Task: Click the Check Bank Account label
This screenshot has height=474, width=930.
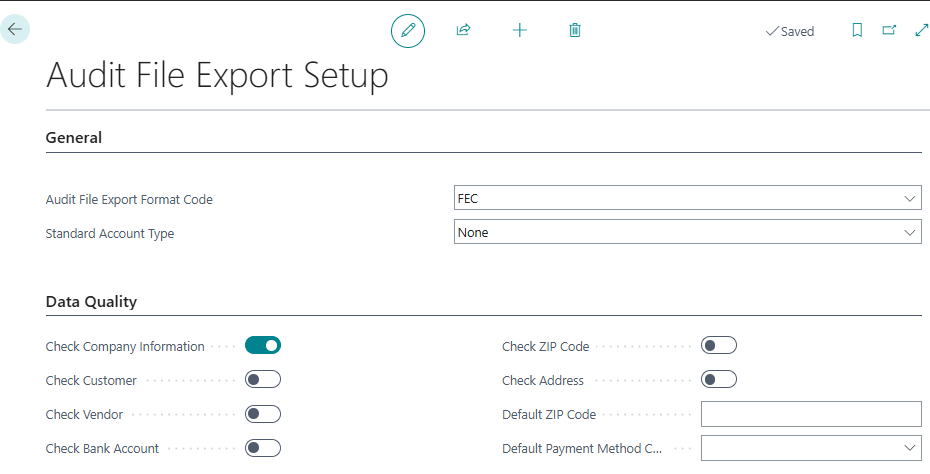Action: [x=102, y=448]
